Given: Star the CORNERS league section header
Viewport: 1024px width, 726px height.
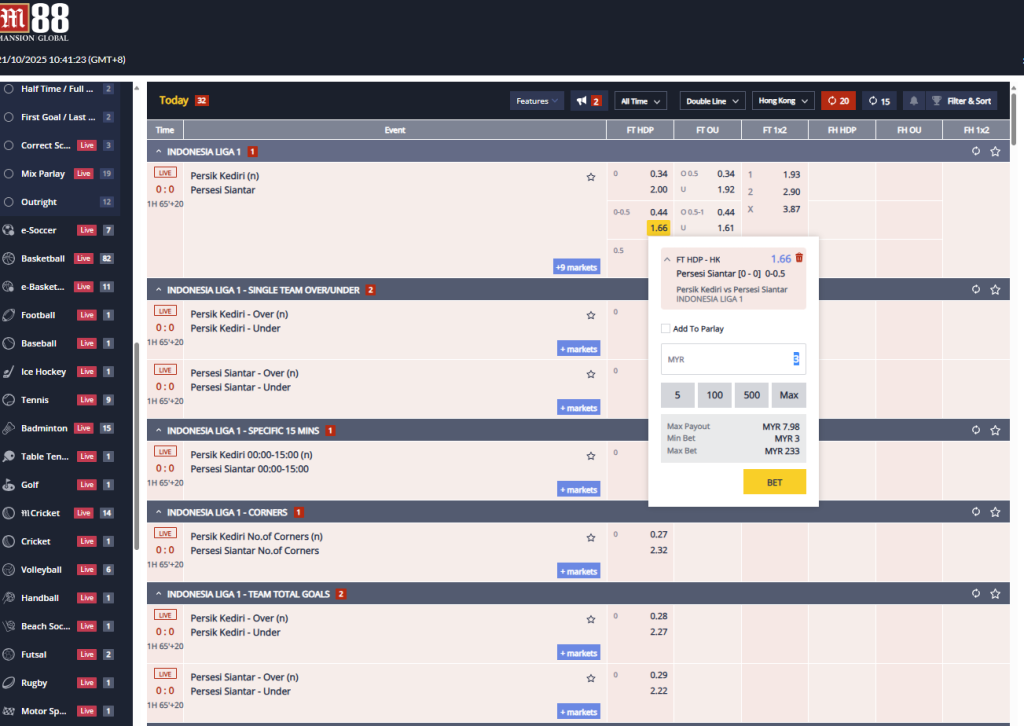Looking at the screenshot, I should 995,511.
